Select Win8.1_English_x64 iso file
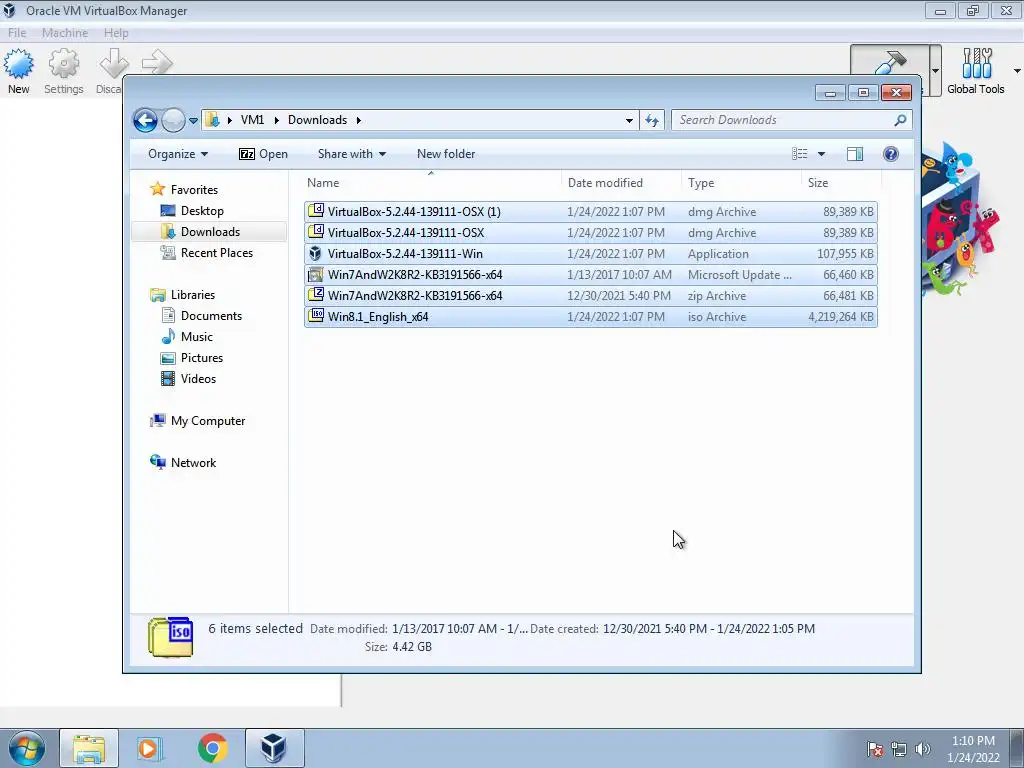The height and width of the screenshot is (768, 1024). pyautogui.click(x=590, y=317)
